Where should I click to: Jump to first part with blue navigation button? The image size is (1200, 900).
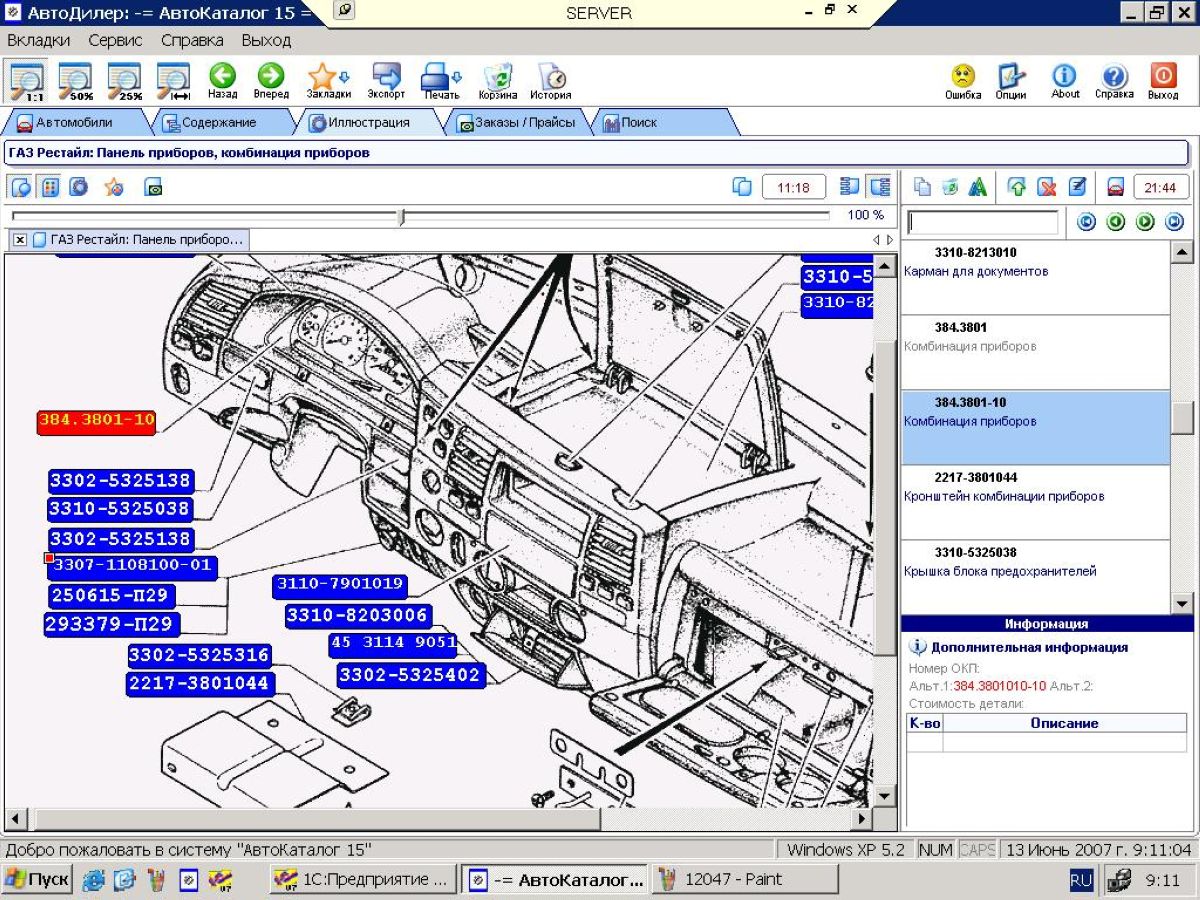pos(1087,222)
